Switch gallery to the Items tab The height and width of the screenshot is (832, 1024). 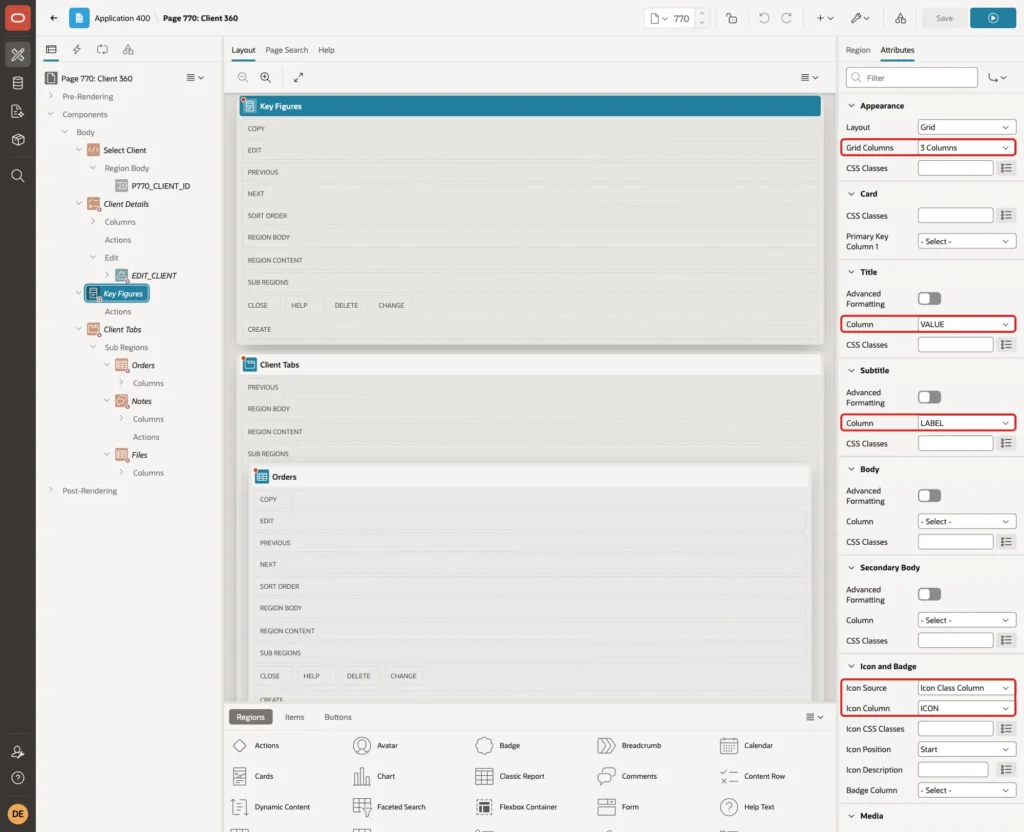tap(295, 717)
